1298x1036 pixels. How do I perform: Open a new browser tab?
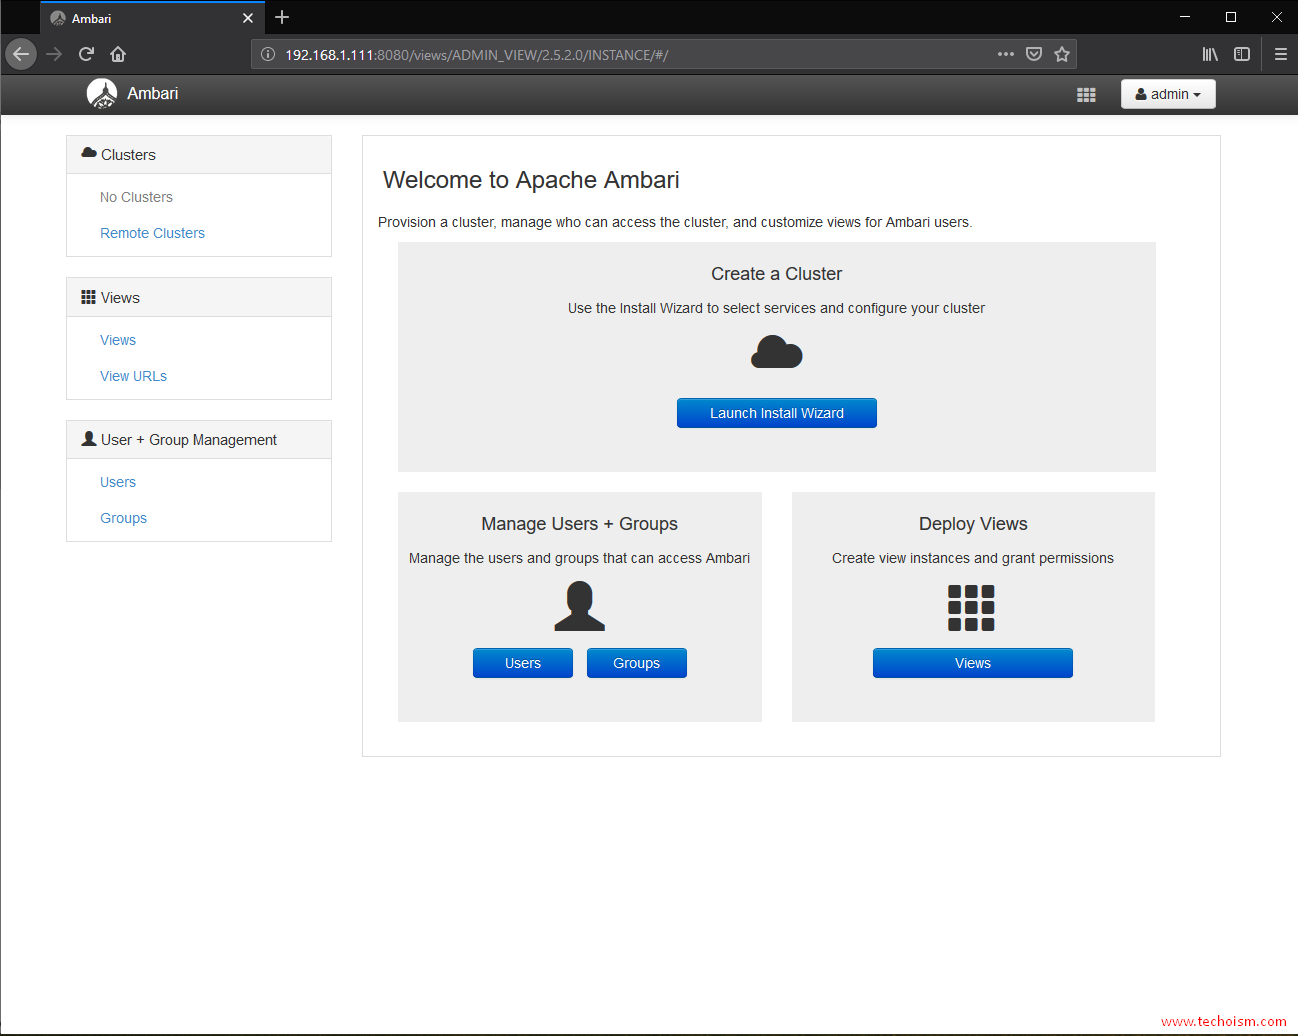(282, 17)
